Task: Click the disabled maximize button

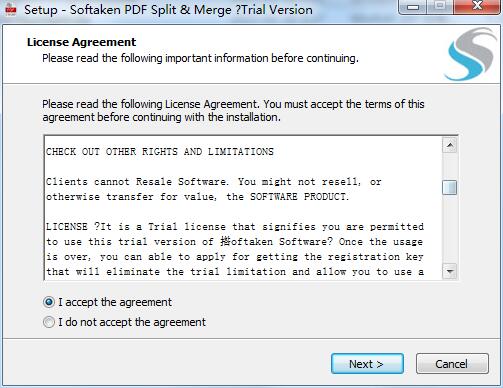Action: [440, 7]
